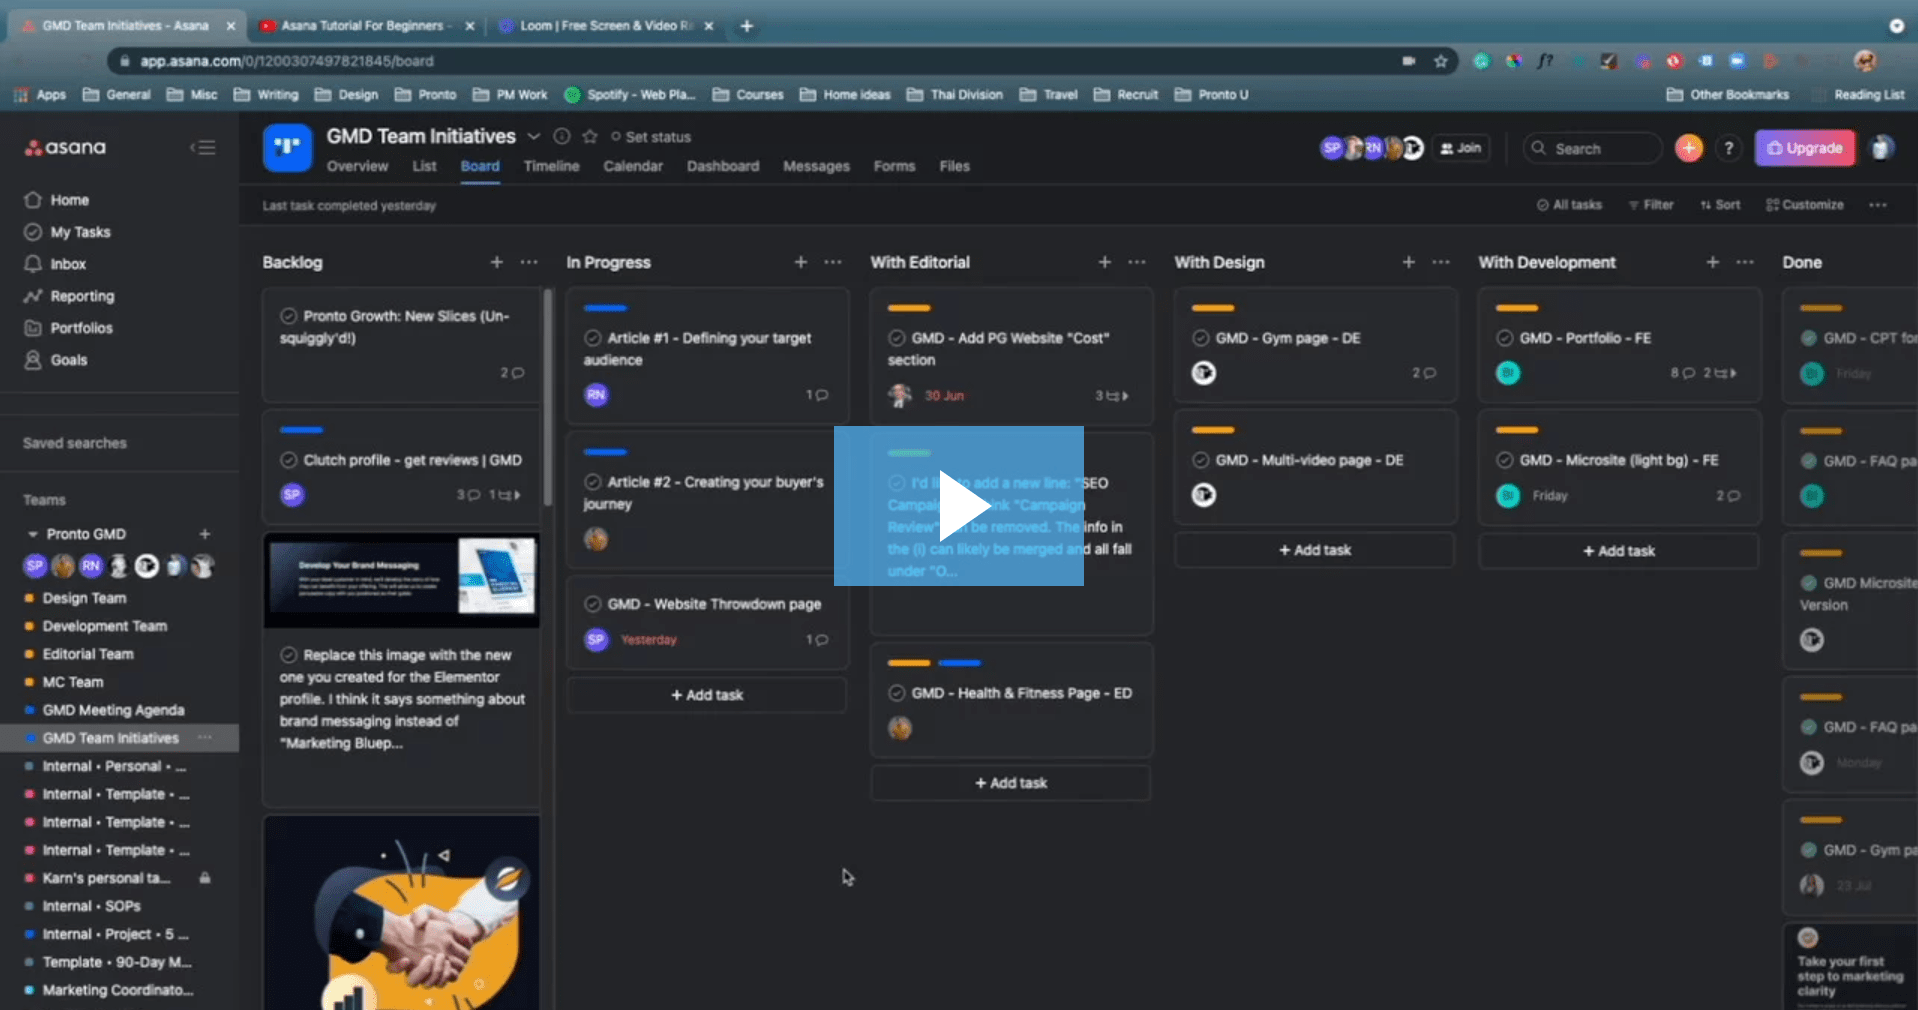Click plus next to Pronto GMD team
This screenshot has height=1010, width=1918.
pyautogui.click(x=205, y=534)
